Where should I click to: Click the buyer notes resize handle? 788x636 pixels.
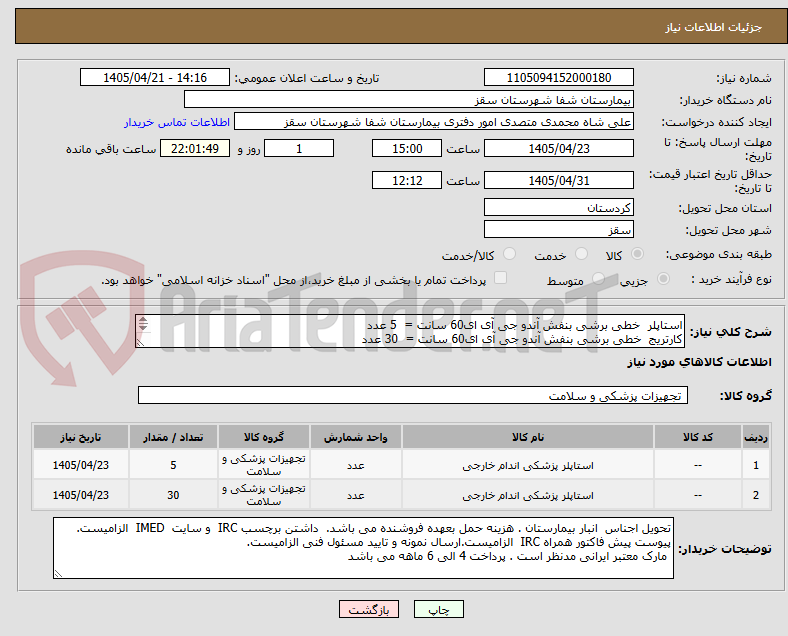pos(58,574)
